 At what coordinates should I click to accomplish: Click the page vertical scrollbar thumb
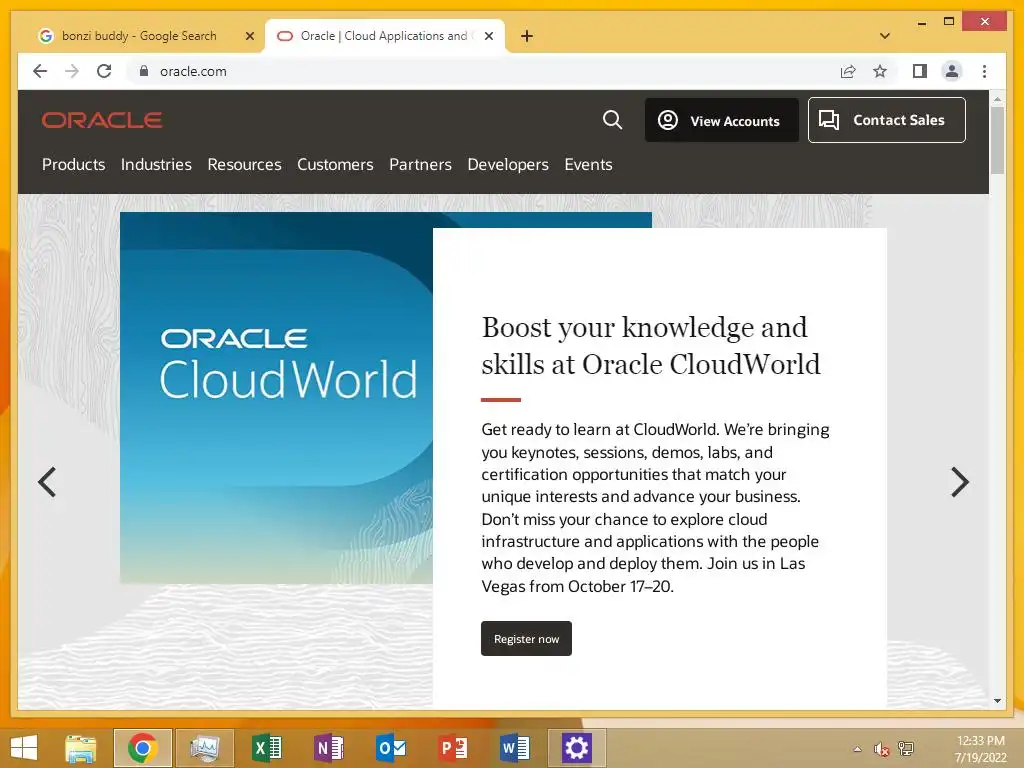tap(997, 140)
